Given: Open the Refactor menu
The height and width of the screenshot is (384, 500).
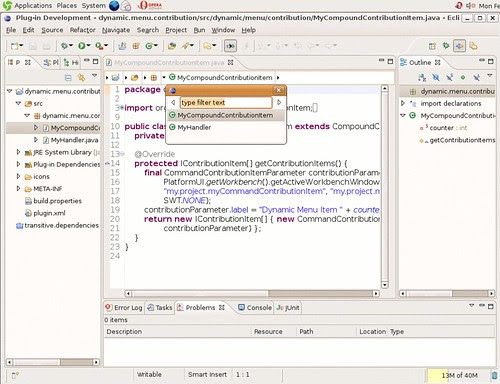Looking at the screenshot, I should pyautogui.click(x=82, y=30).
